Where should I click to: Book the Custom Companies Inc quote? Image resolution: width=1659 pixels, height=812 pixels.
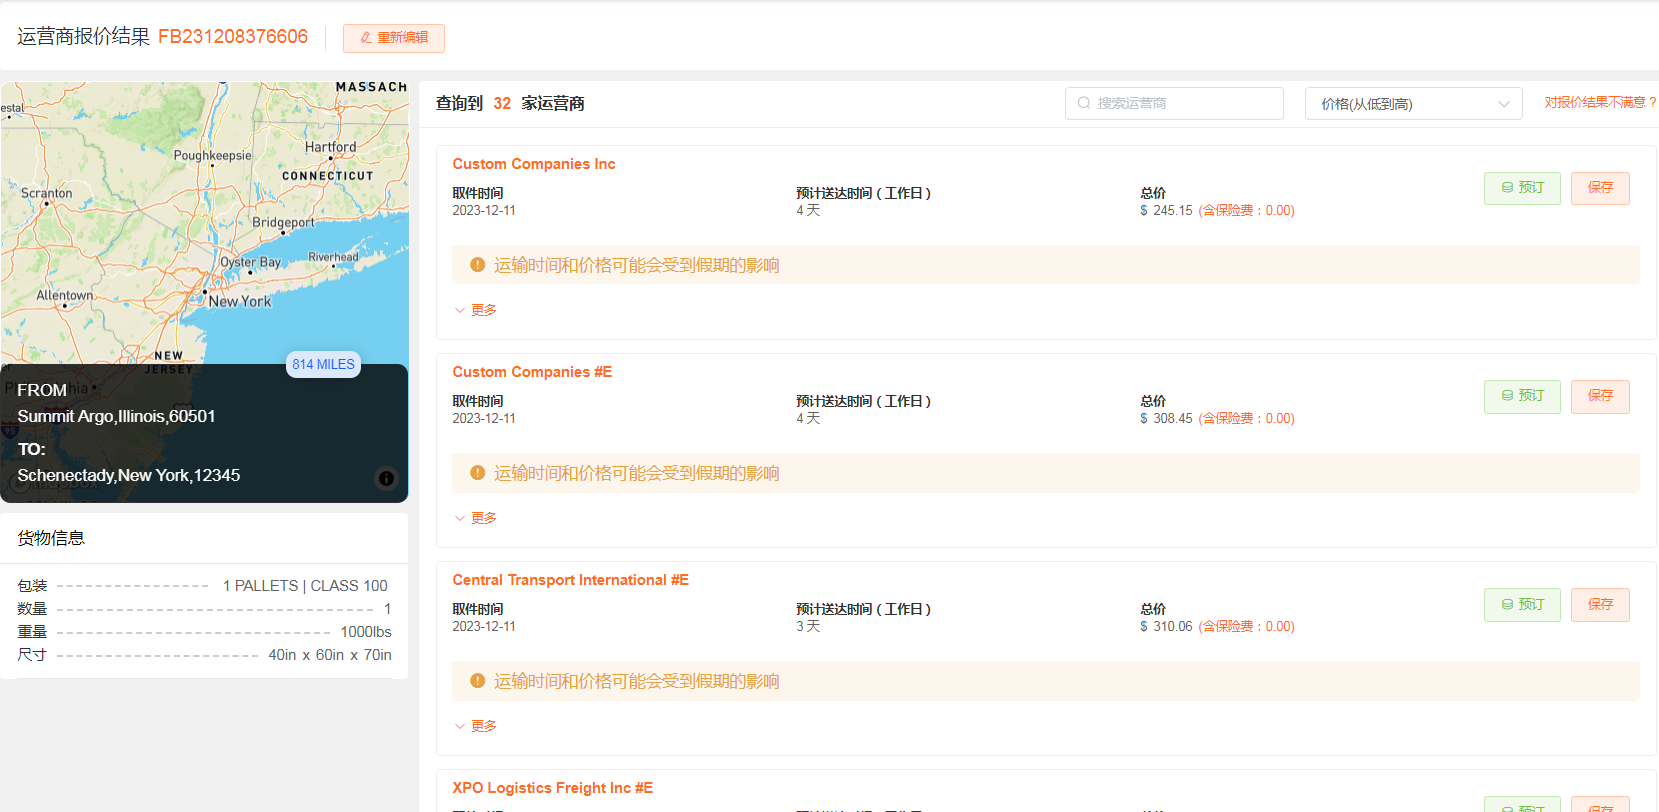[x=1522, y=188]
